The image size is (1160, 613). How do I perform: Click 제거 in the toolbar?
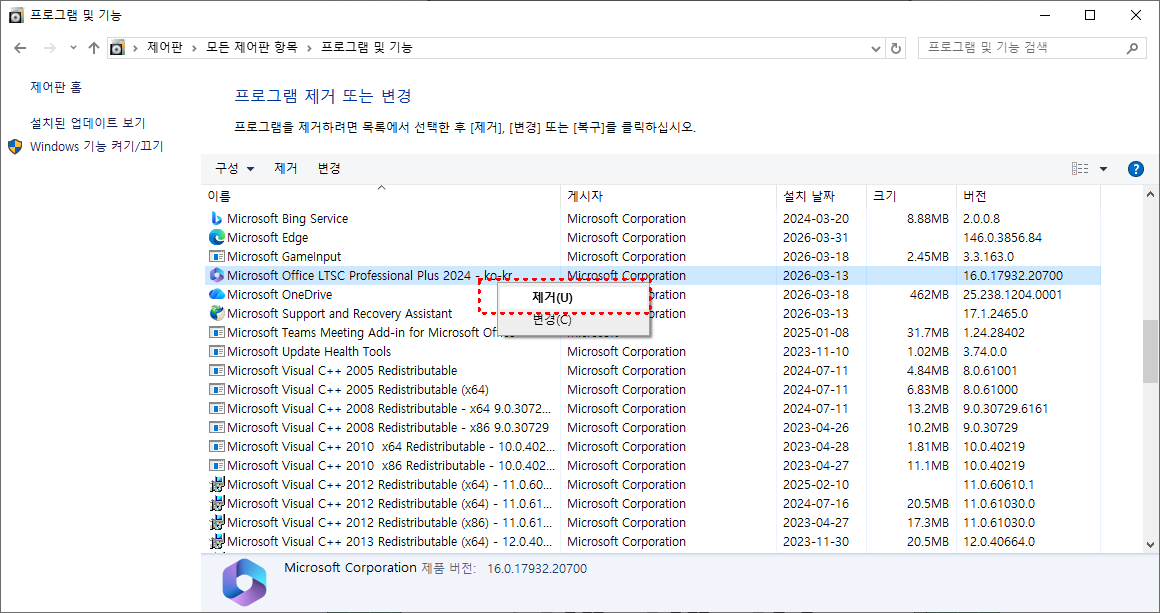286,169
